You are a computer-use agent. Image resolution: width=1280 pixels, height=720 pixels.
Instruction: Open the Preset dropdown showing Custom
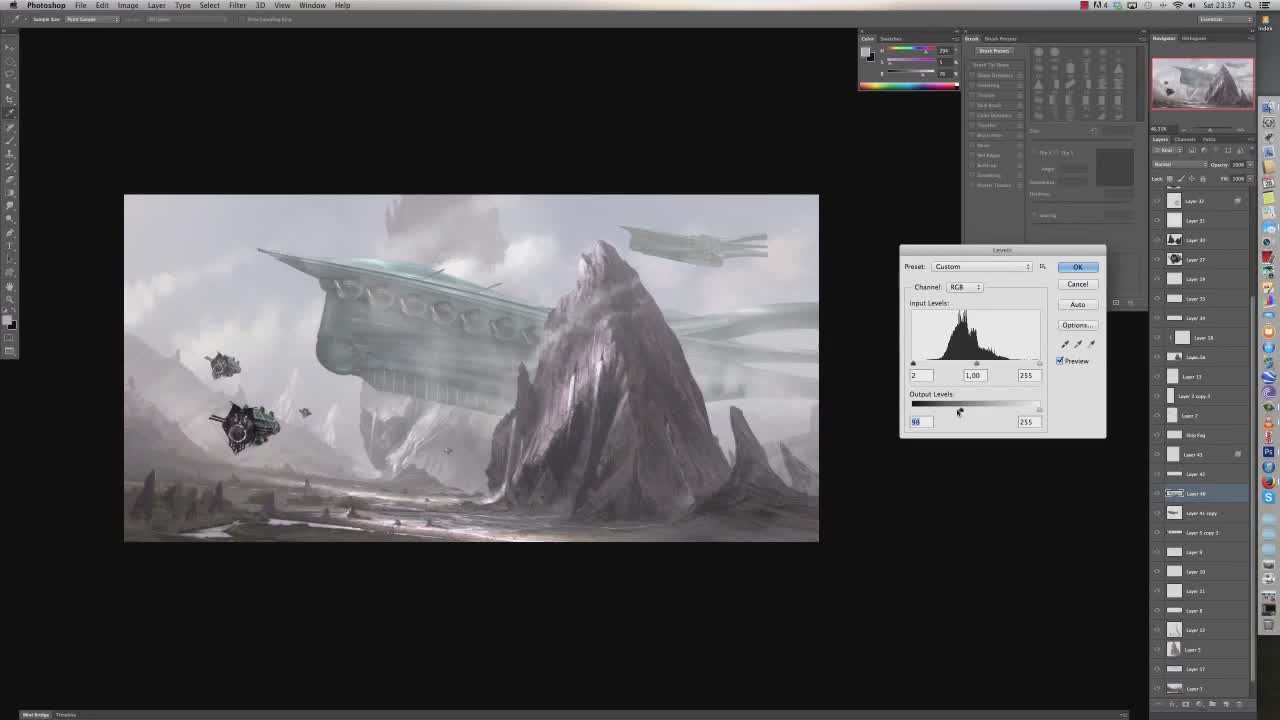coord(981,267)
